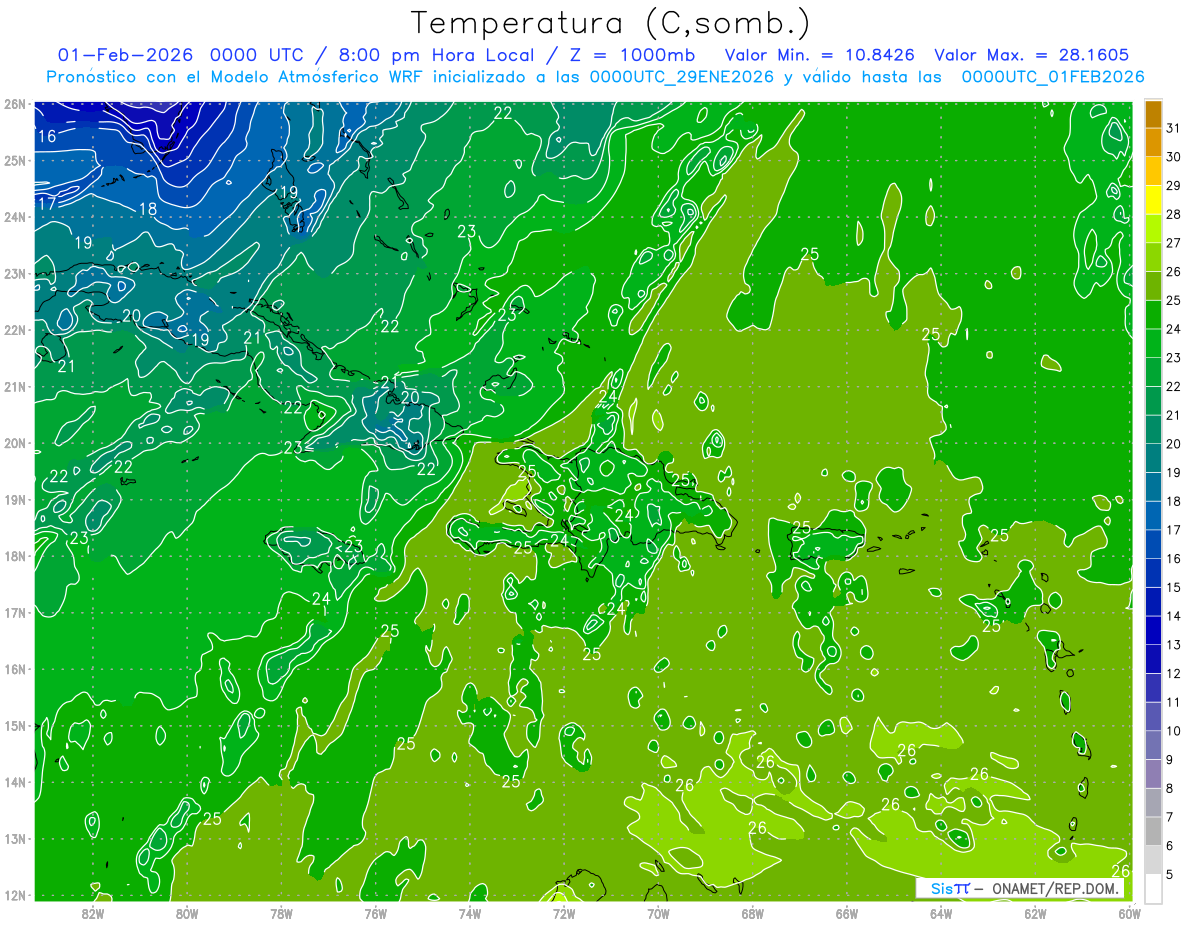Click the 0000UTC_29ENE2026 initialization time text
This screenshot has width=1200, height=927.
point(682,76)
